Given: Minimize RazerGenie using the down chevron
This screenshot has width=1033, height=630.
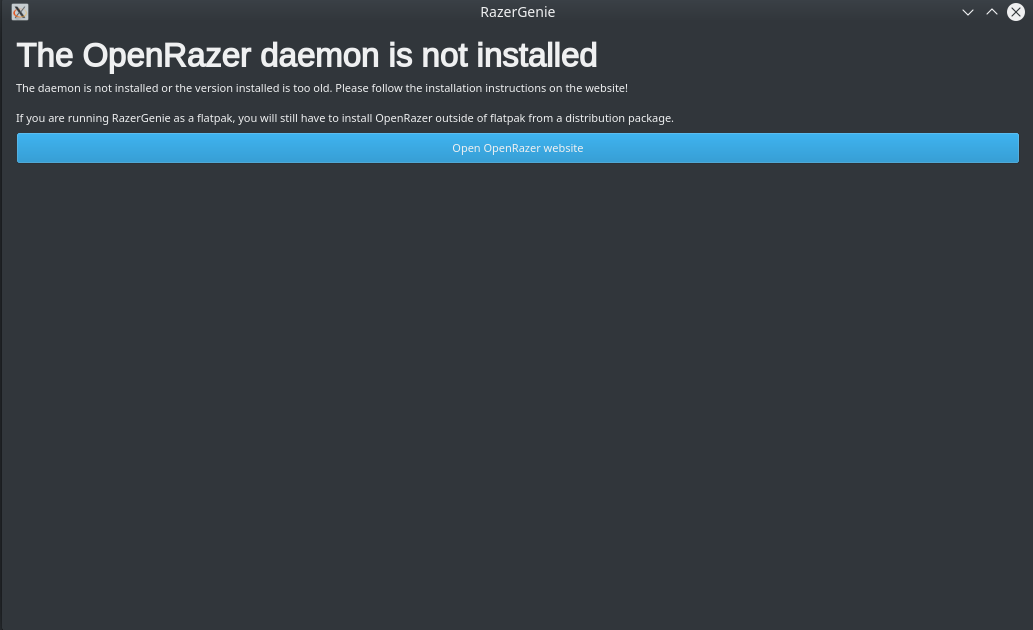Looking at the screenshot, I should pos(967,12).
